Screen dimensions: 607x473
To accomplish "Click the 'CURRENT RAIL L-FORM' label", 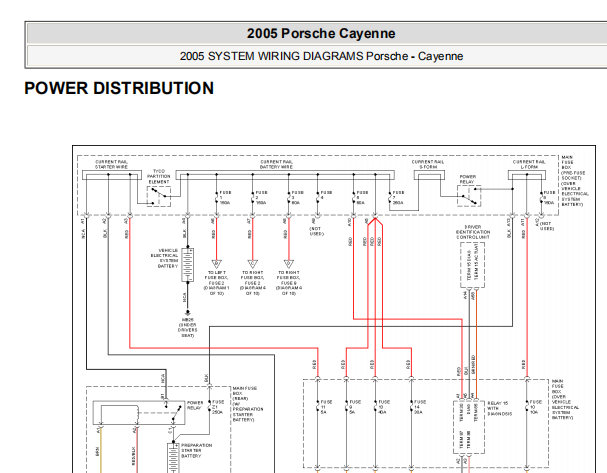I will pos(529,164).
